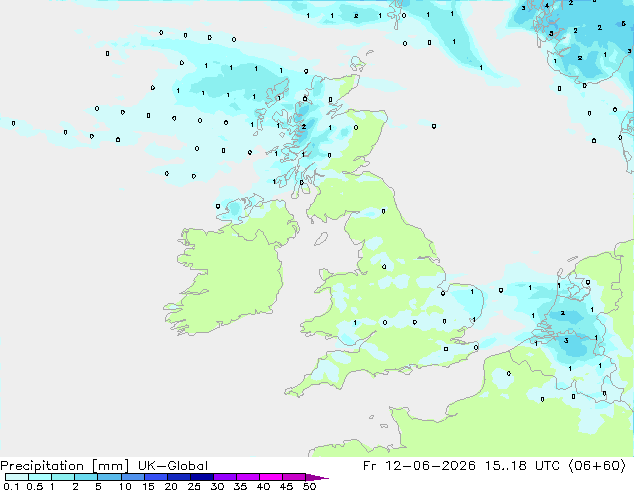
Task: Click the 35–40 mm legend color swatch
Action: [247, 477]
